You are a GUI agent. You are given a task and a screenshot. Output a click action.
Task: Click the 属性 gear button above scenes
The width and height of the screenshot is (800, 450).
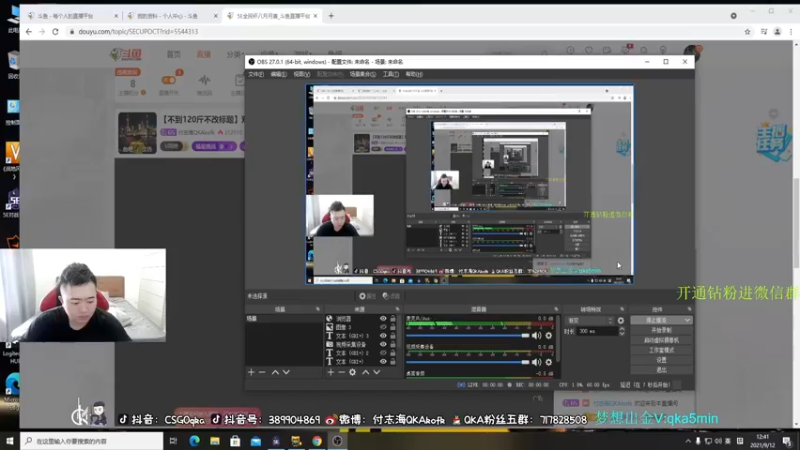pos(367,296)
